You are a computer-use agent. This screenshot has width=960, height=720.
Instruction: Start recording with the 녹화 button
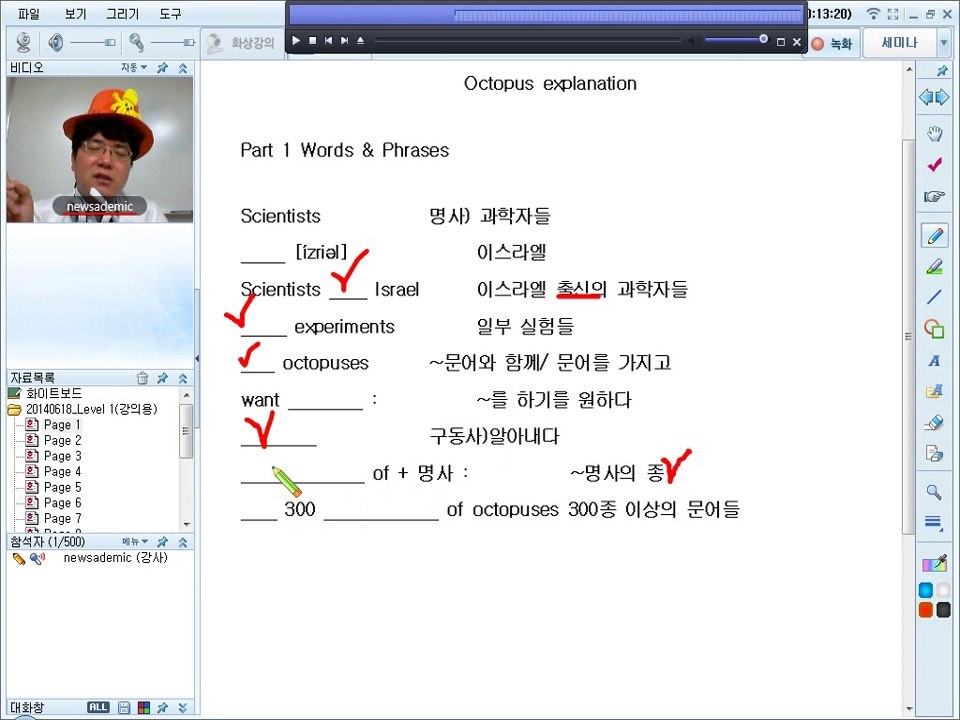pos(832,43)
